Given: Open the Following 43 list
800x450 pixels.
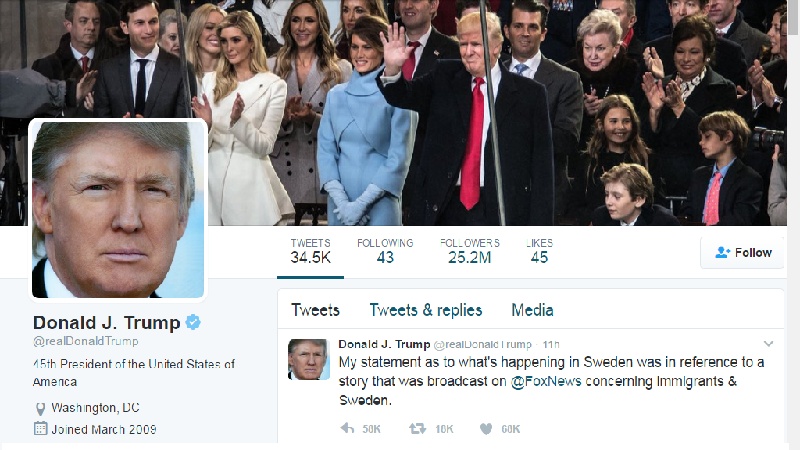Looking at the screenshot, I should coord(385,251).
